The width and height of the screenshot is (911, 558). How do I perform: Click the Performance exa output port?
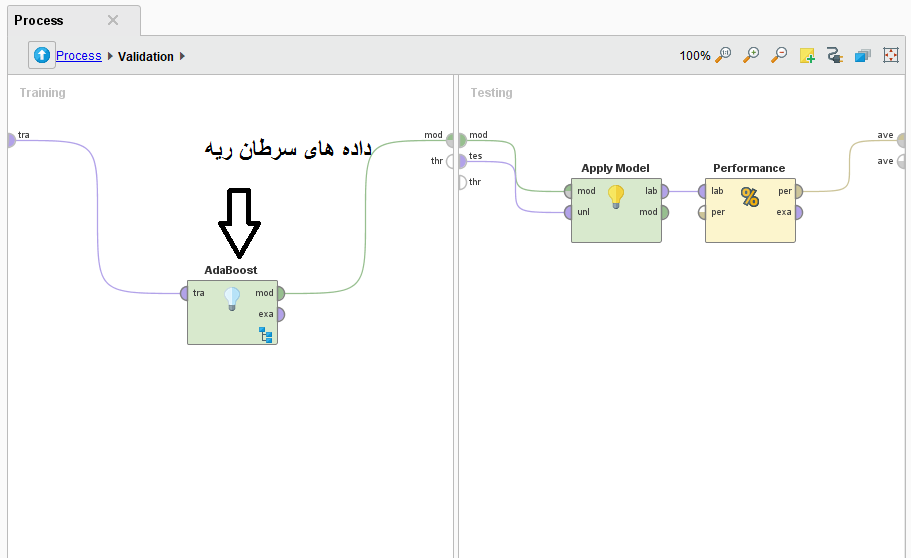[x=798, y=212]
